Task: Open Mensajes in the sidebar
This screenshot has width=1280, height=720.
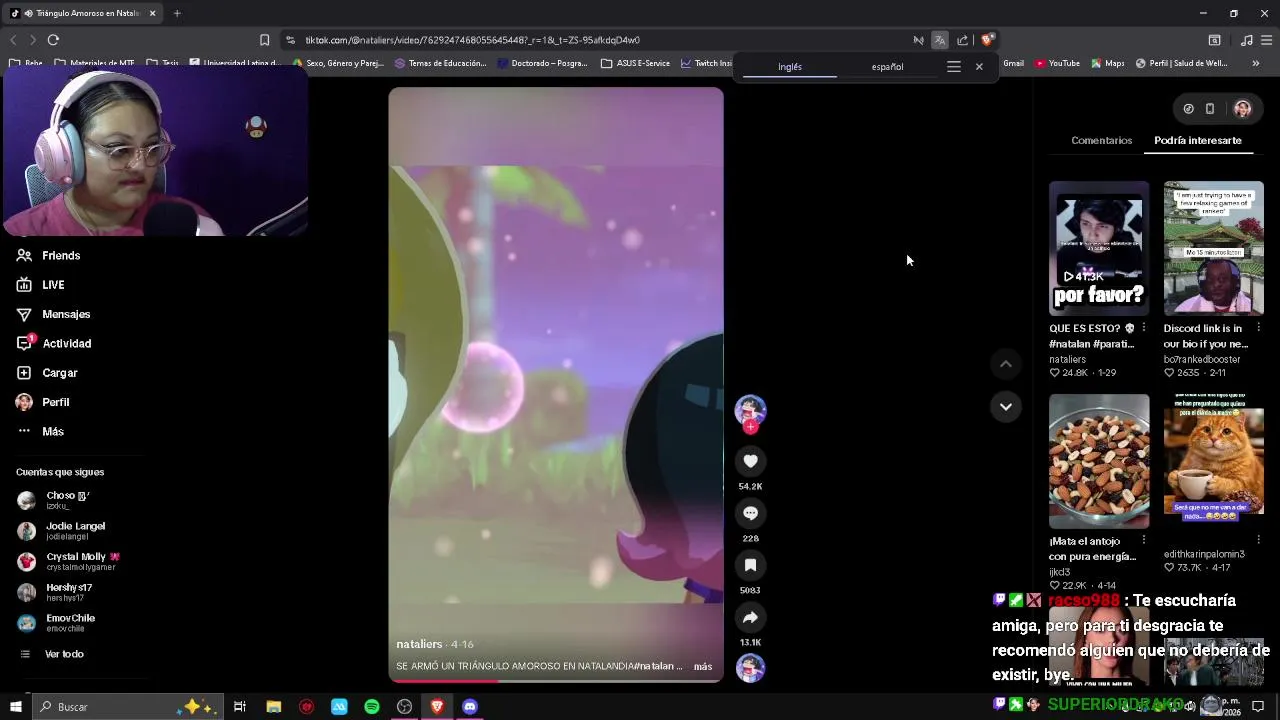Action: 53,314
